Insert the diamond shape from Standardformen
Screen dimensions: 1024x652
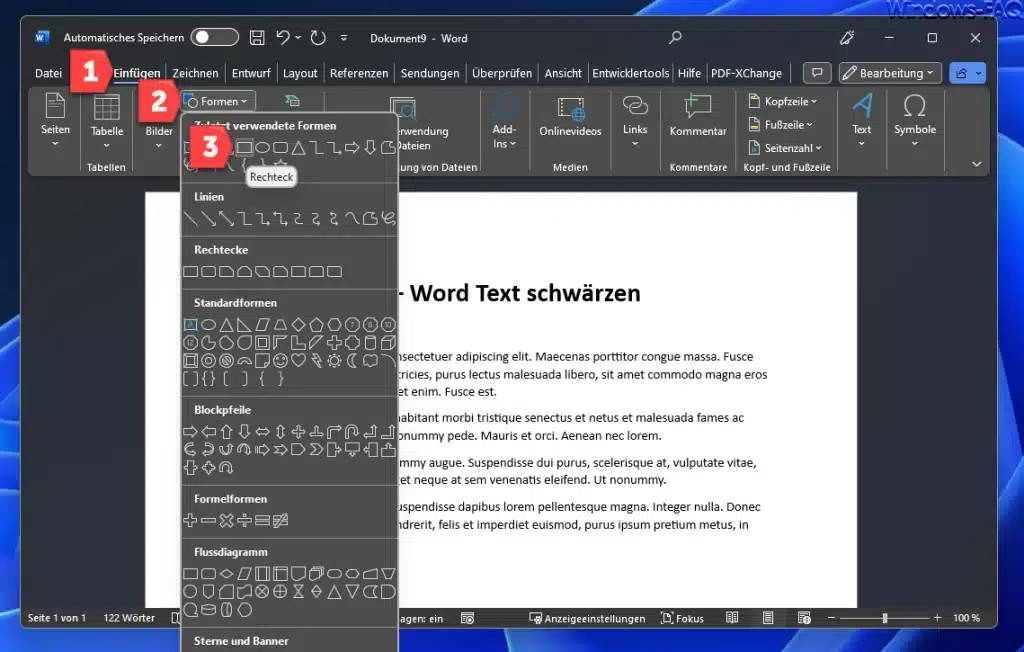click(298, 325)
